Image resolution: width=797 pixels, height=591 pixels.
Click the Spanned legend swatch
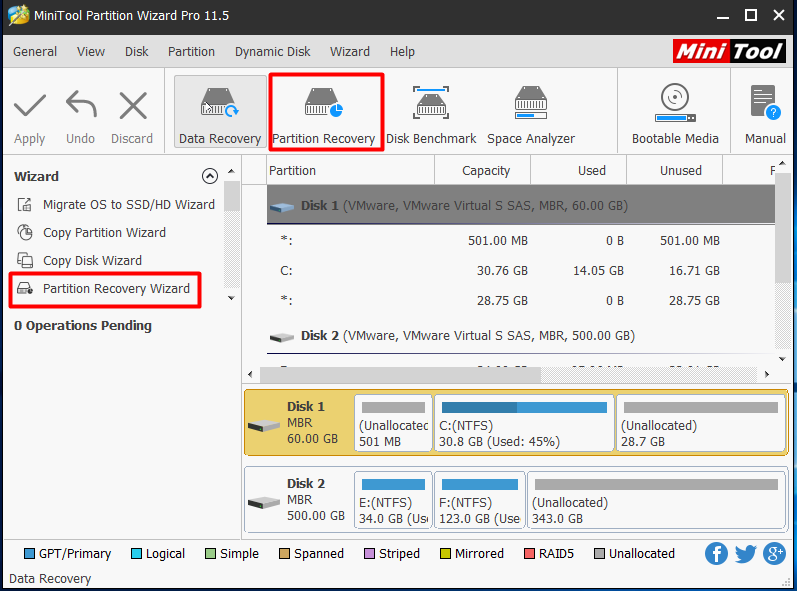tap(285, 553)
